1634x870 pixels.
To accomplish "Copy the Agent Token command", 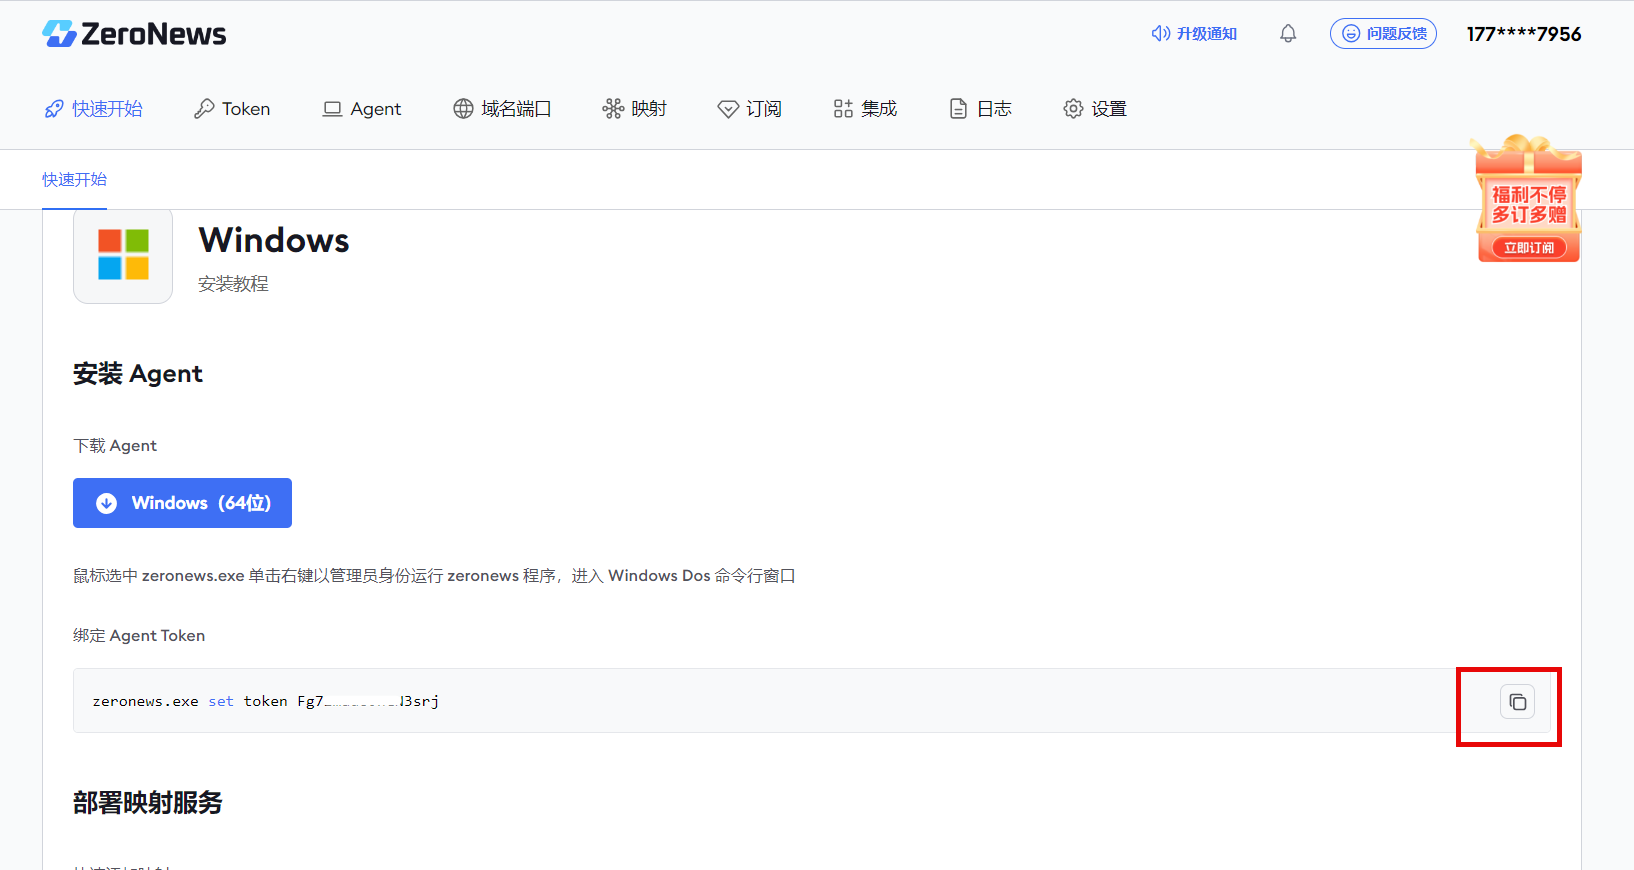I will click(1517, 702).
